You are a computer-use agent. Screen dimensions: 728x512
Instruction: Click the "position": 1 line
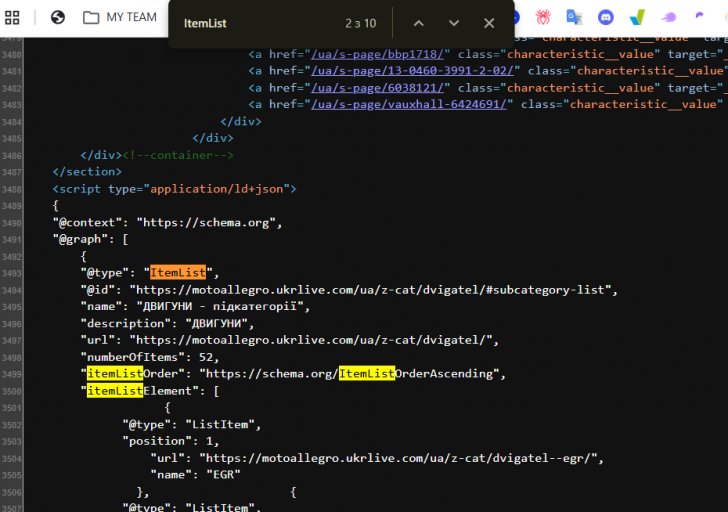[x=170, y=441]
